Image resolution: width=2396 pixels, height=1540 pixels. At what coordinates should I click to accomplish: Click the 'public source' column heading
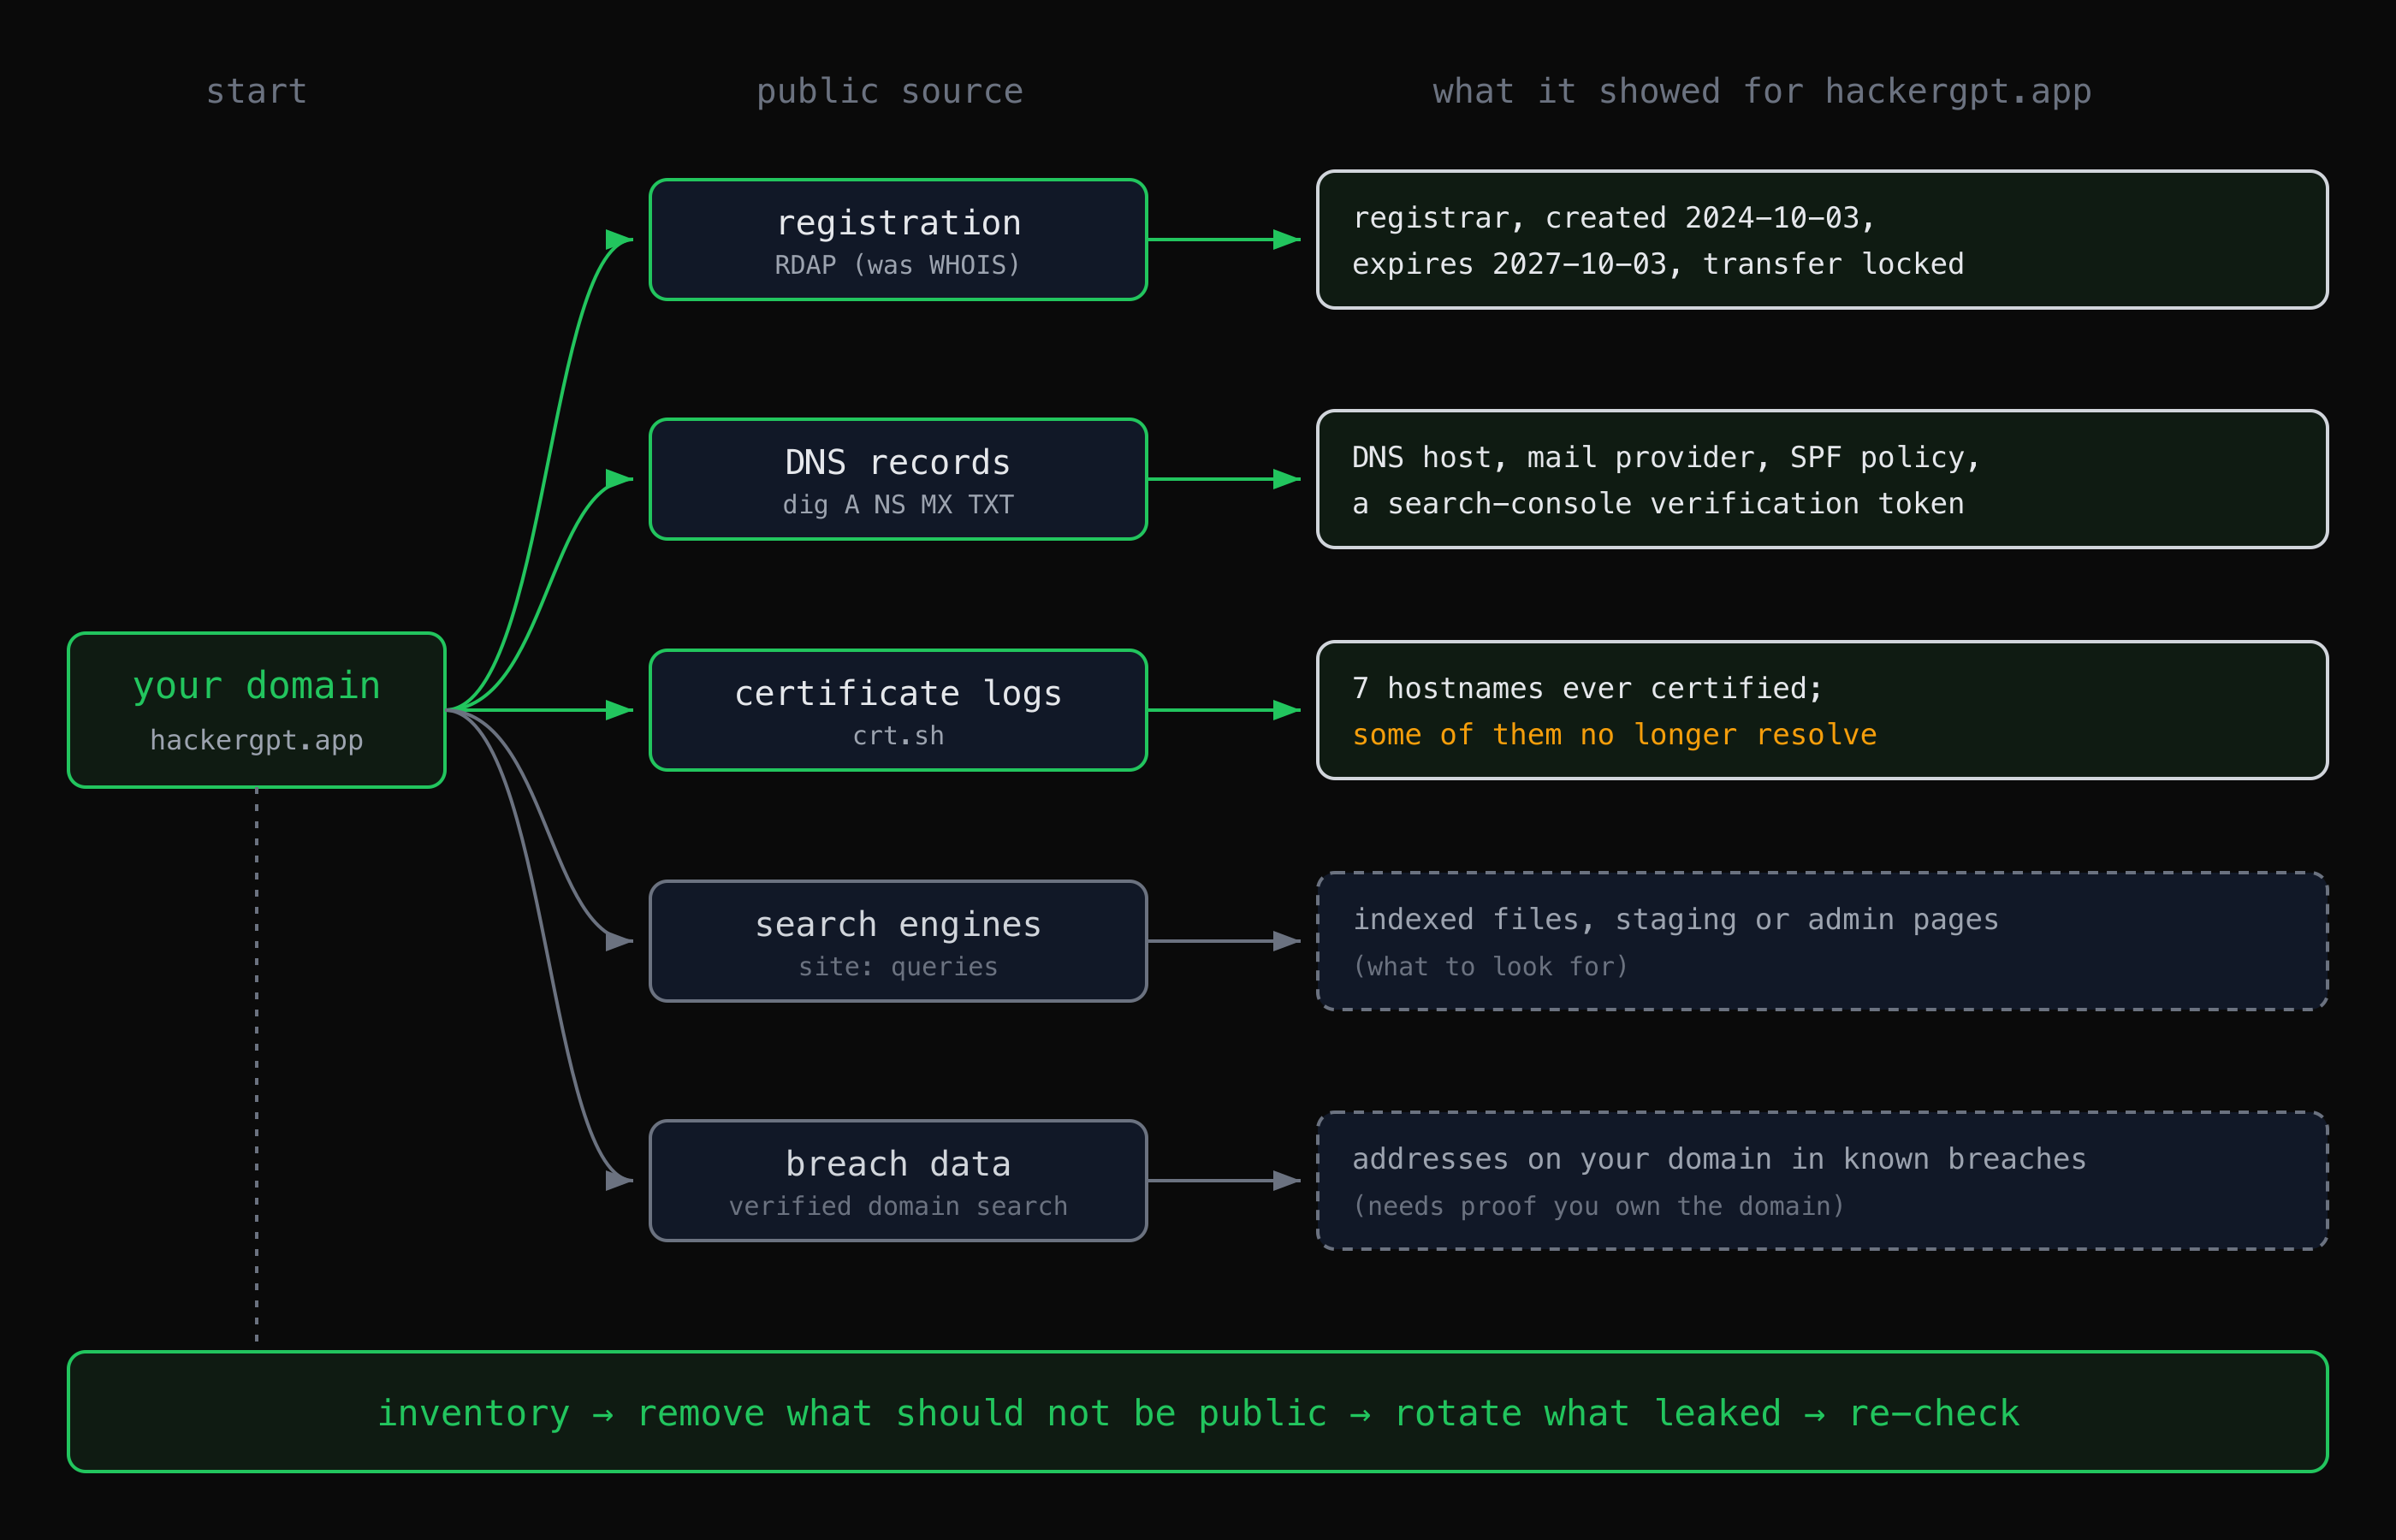coord(890,91)
